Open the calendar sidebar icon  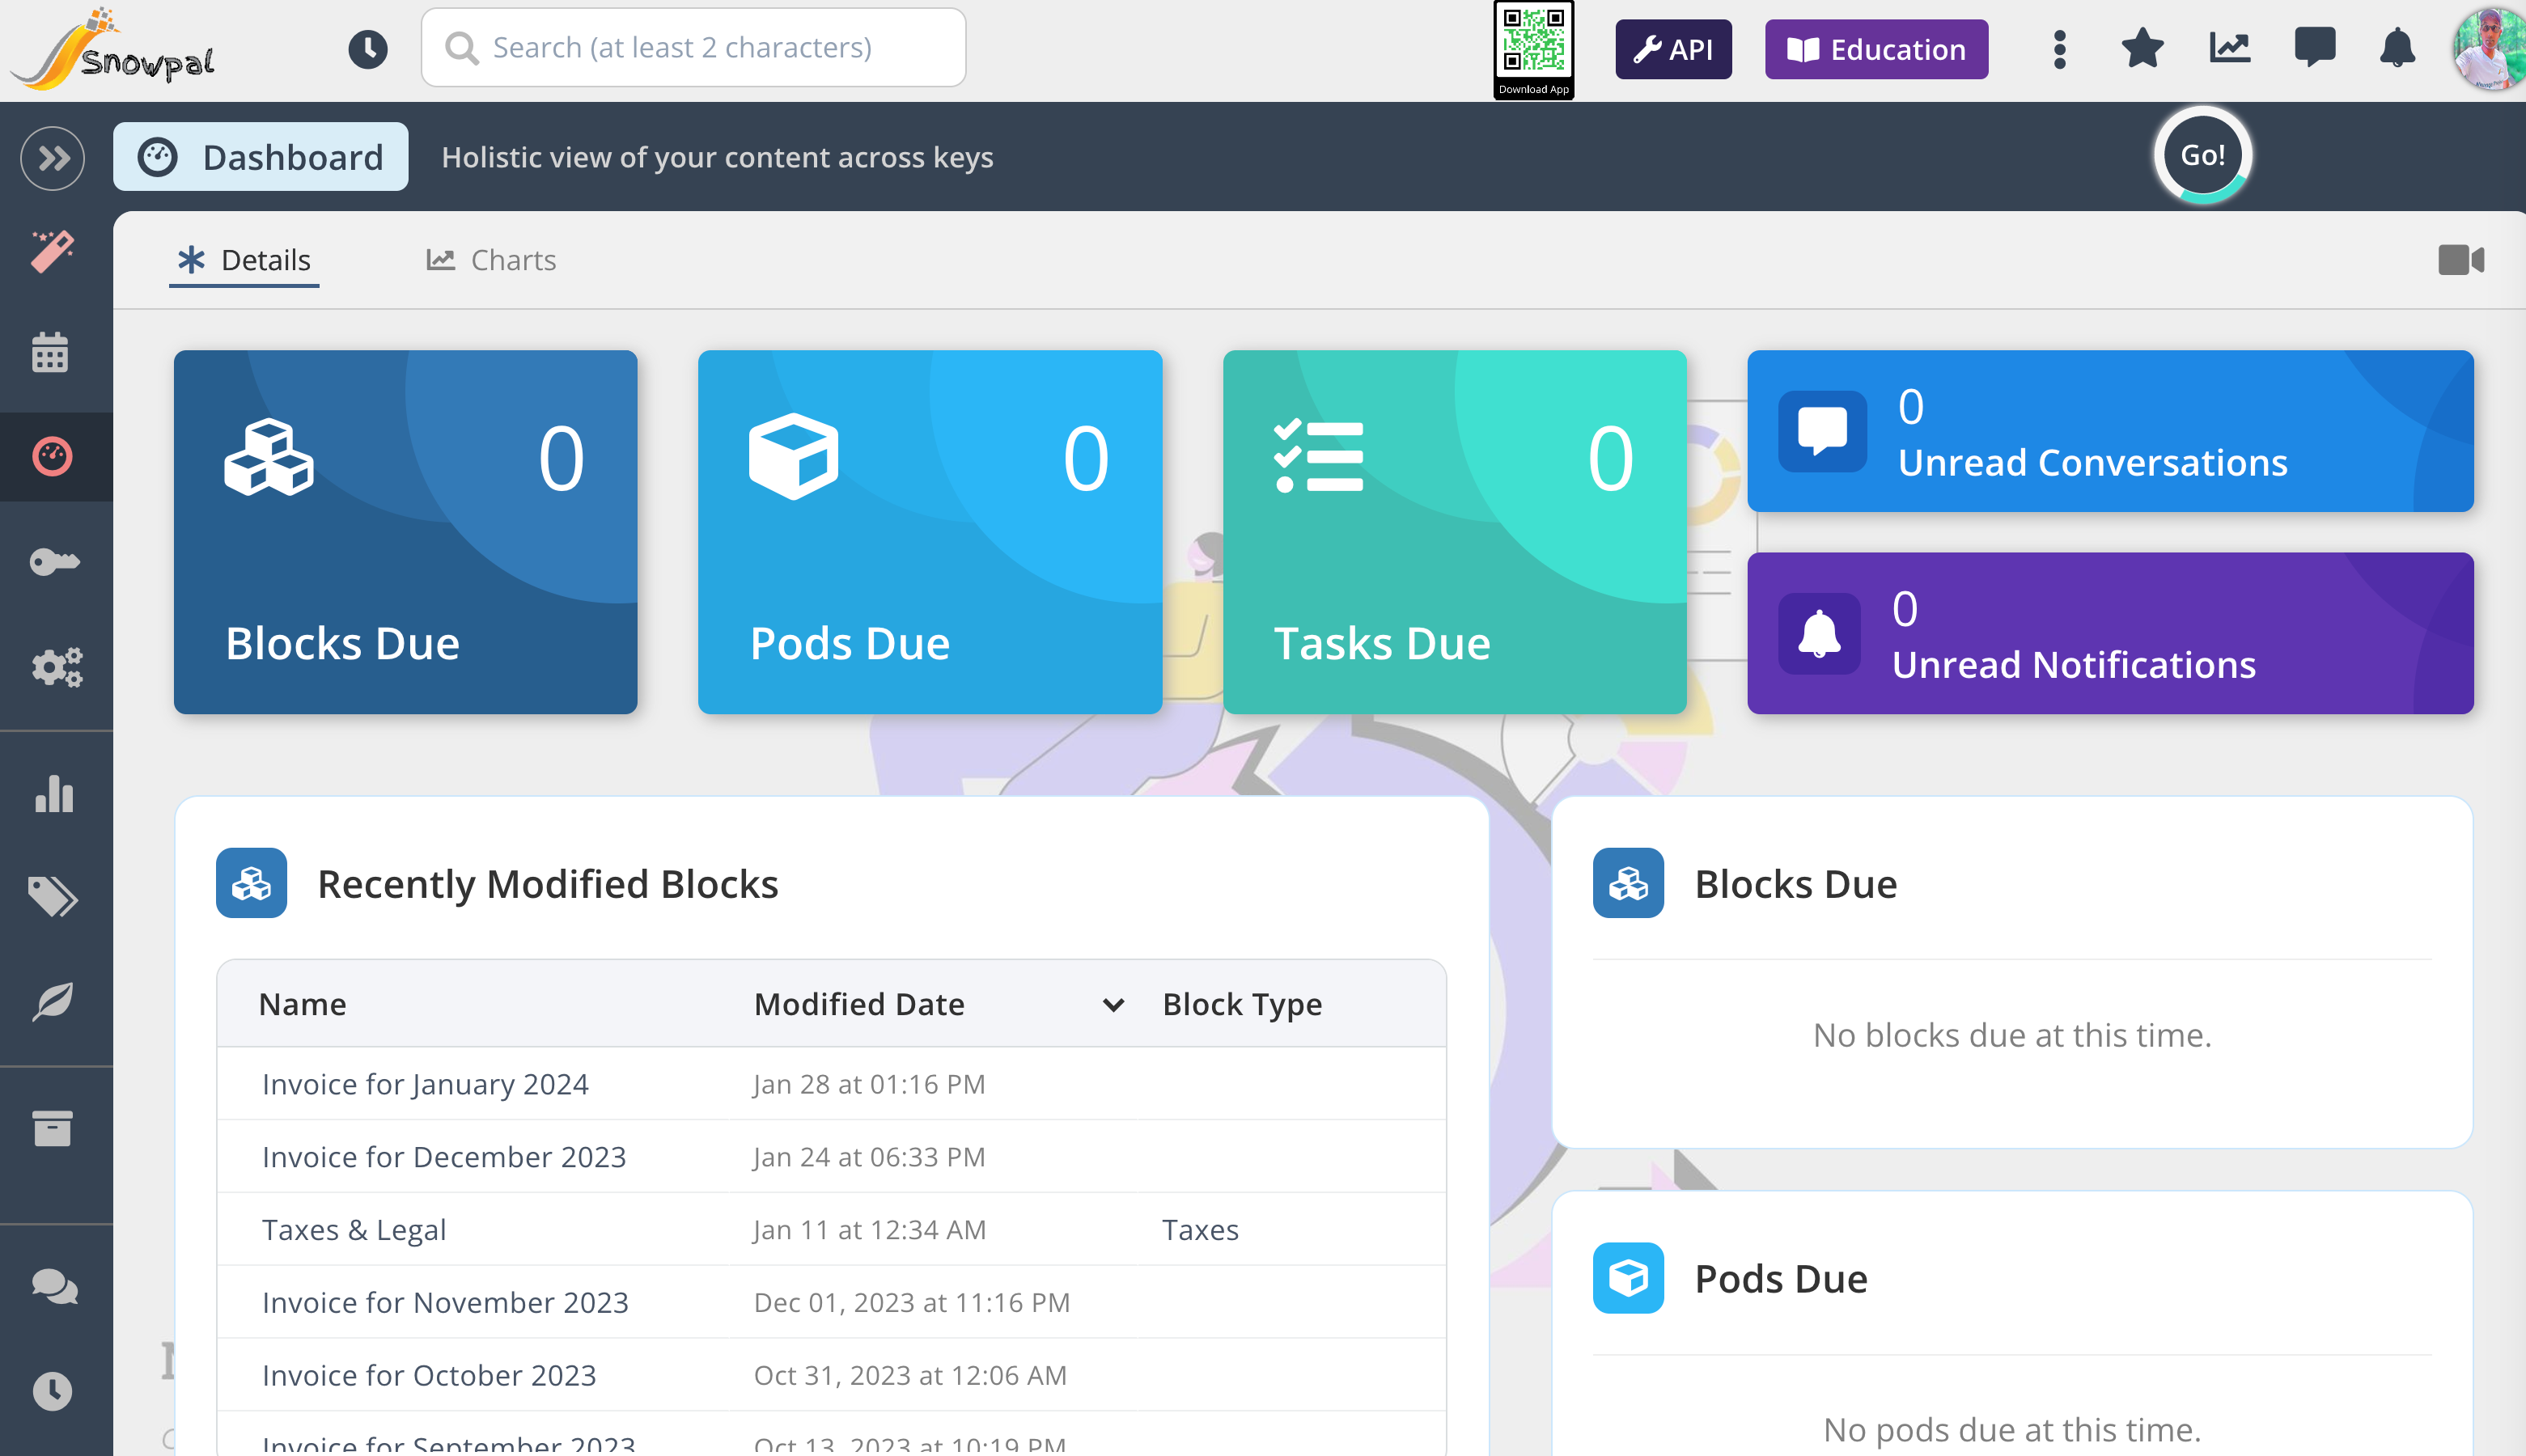50,353
